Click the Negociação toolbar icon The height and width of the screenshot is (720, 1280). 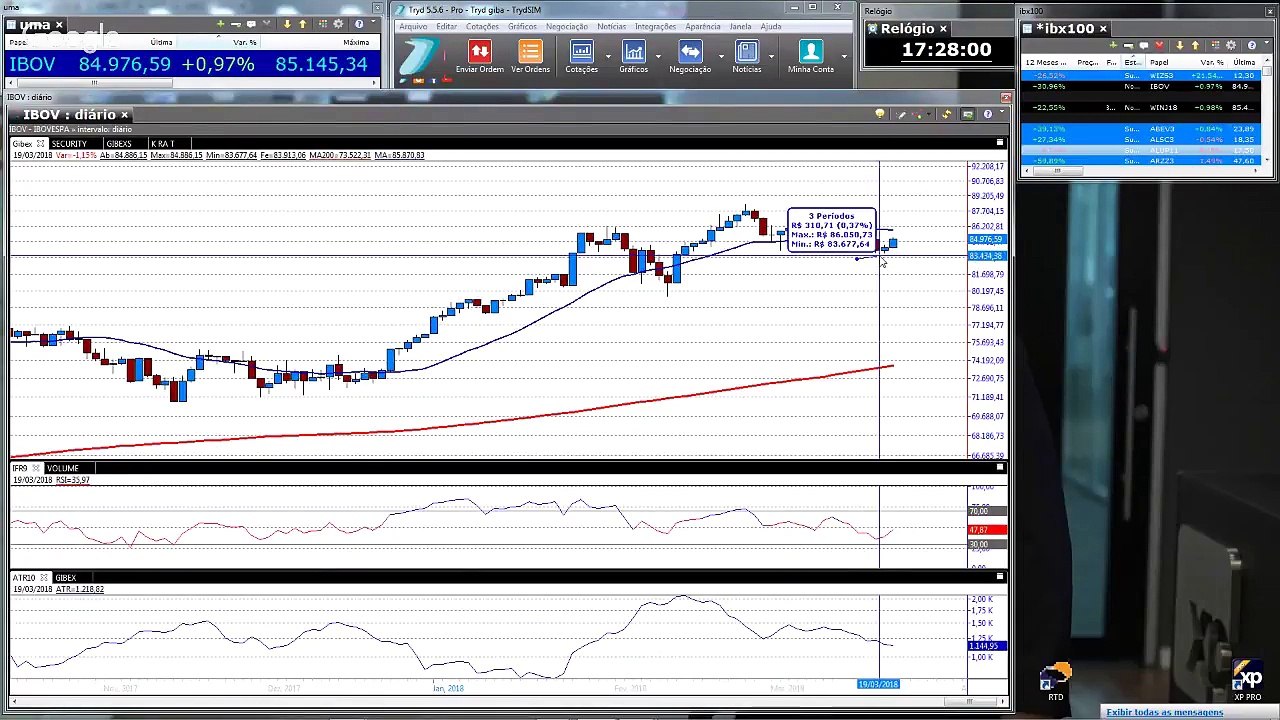[x=690, y=56]
